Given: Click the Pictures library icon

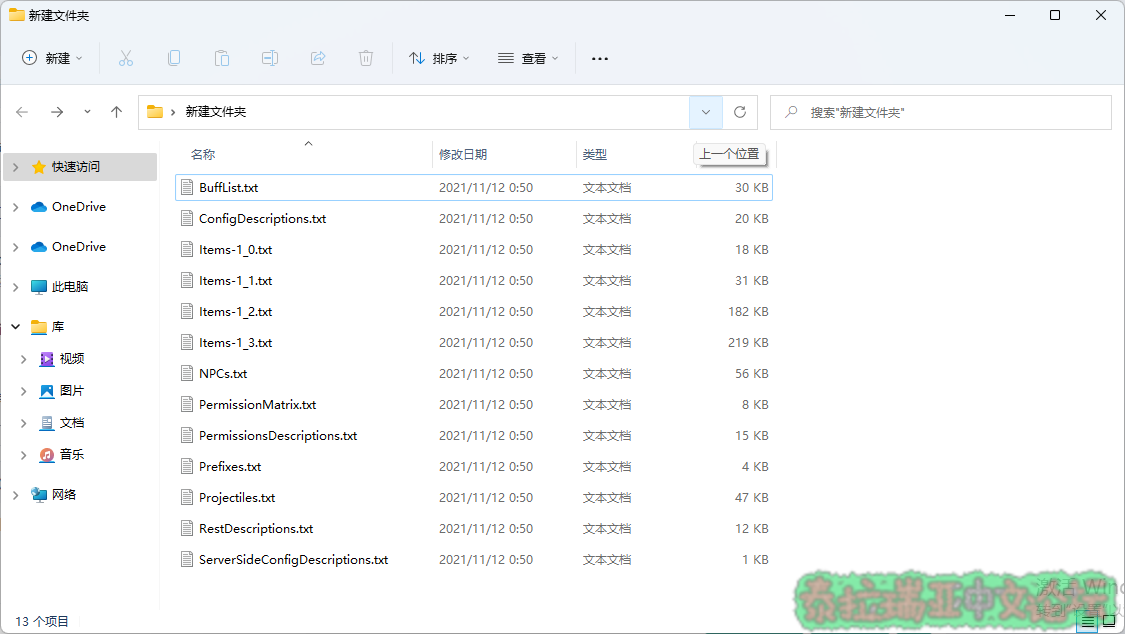Looking at the screenshot, I should [47, 391].
